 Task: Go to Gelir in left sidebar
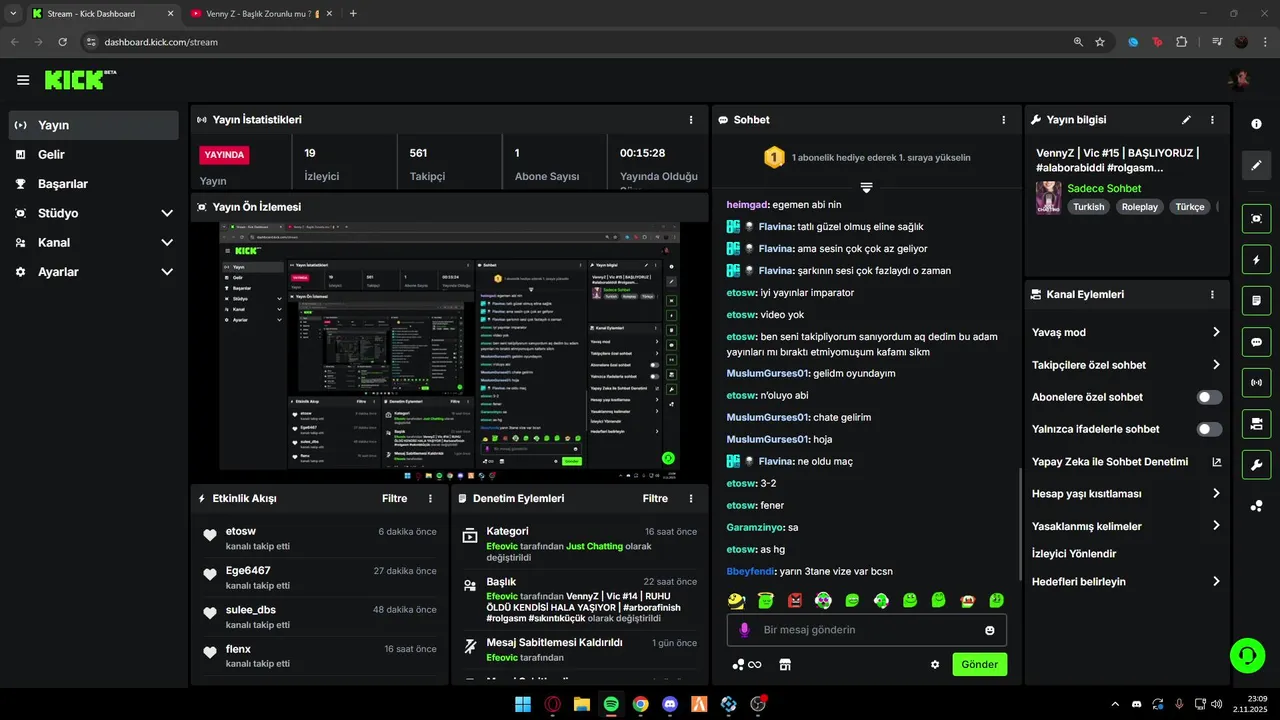click(94, 154)
